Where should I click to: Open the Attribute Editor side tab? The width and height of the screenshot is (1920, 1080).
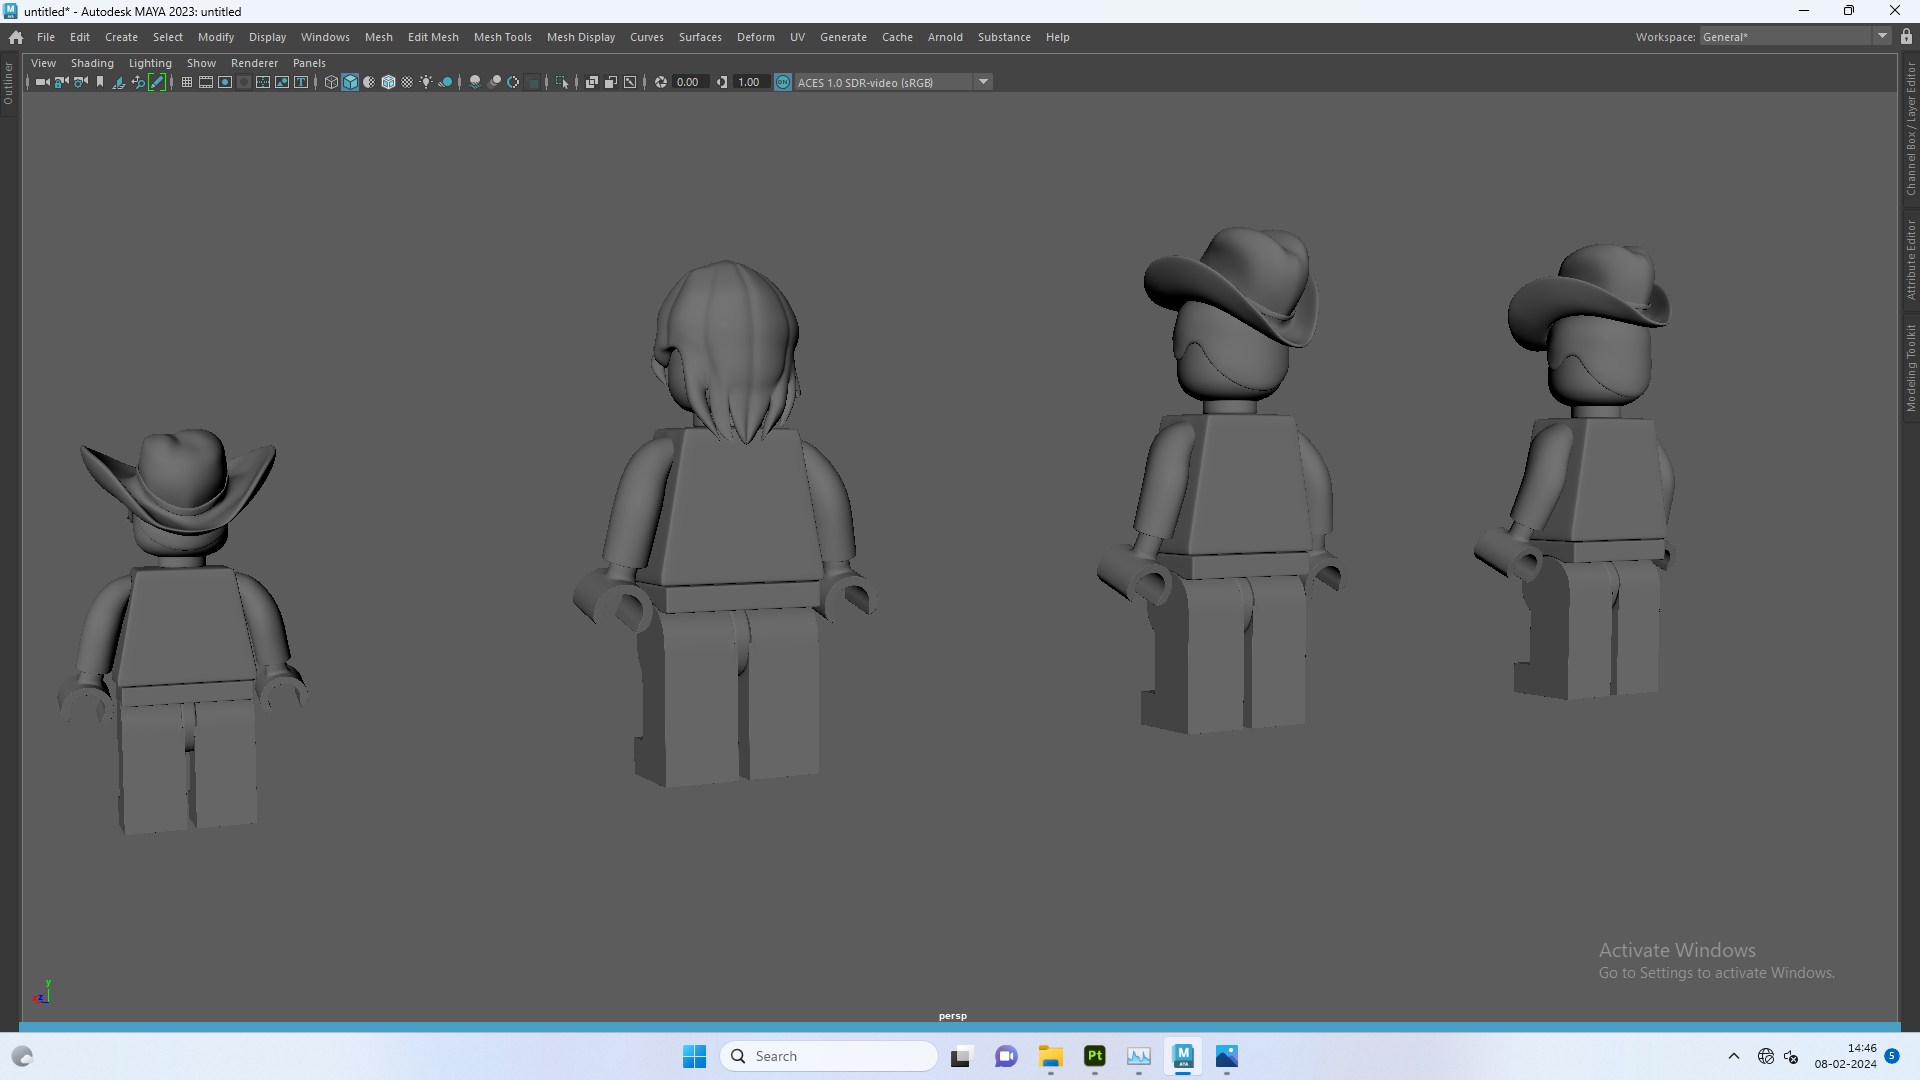pos(1910,260)
